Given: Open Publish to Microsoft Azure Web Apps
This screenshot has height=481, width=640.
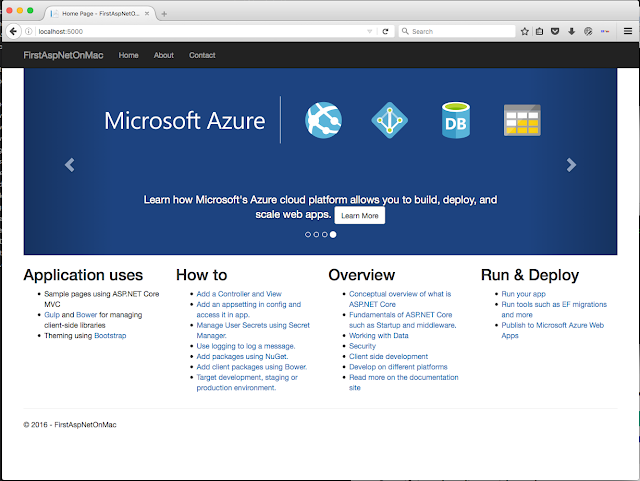Looking at the screenshot, I should coord(553,330).
